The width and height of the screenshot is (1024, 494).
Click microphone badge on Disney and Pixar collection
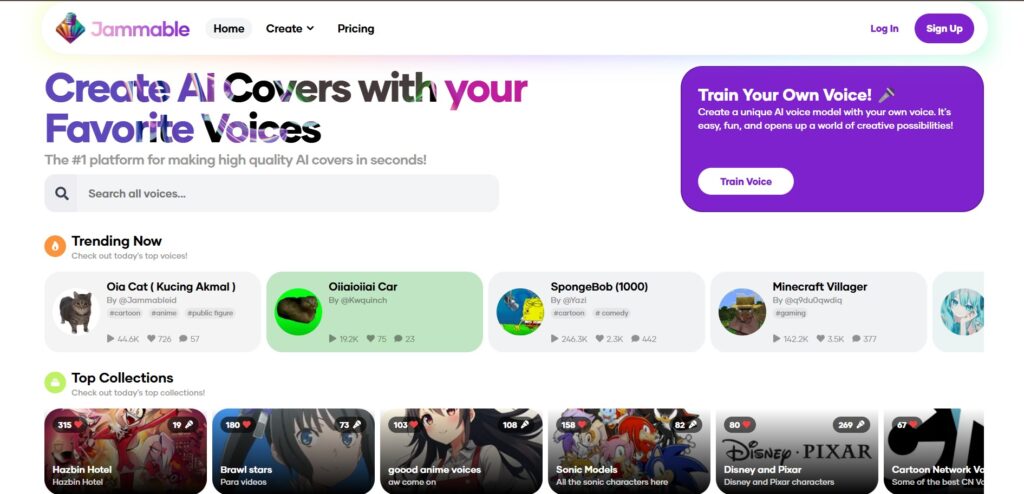(x=851, y=425)
